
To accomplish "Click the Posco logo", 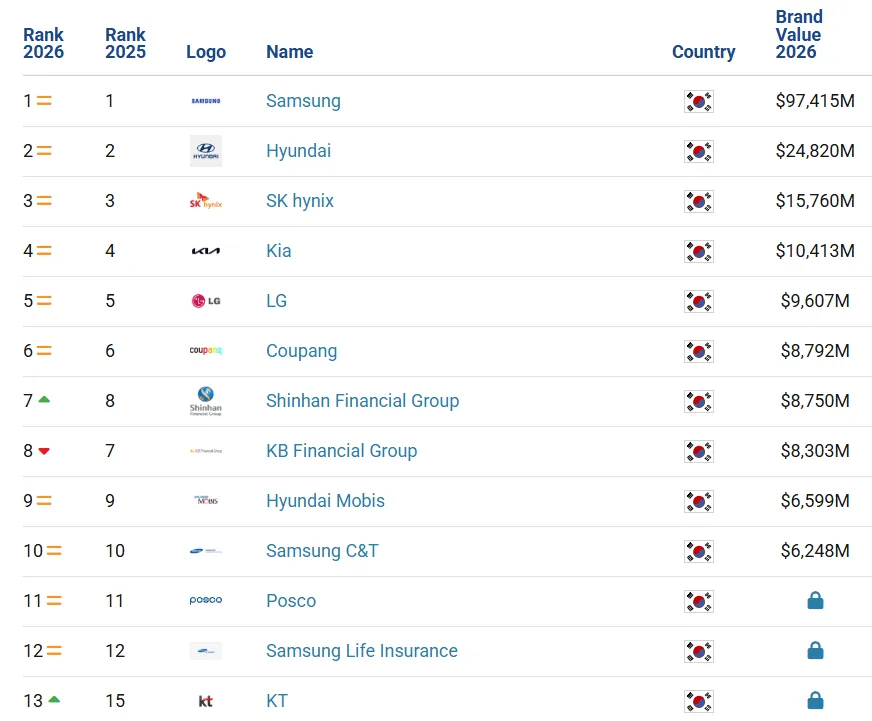I will (206, 600).
